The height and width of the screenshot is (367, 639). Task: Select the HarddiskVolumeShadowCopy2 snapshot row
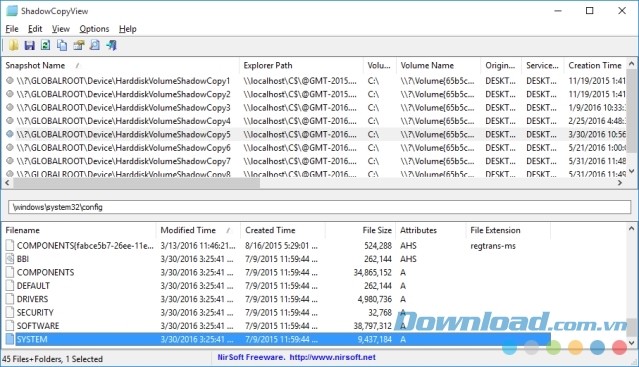315,94
